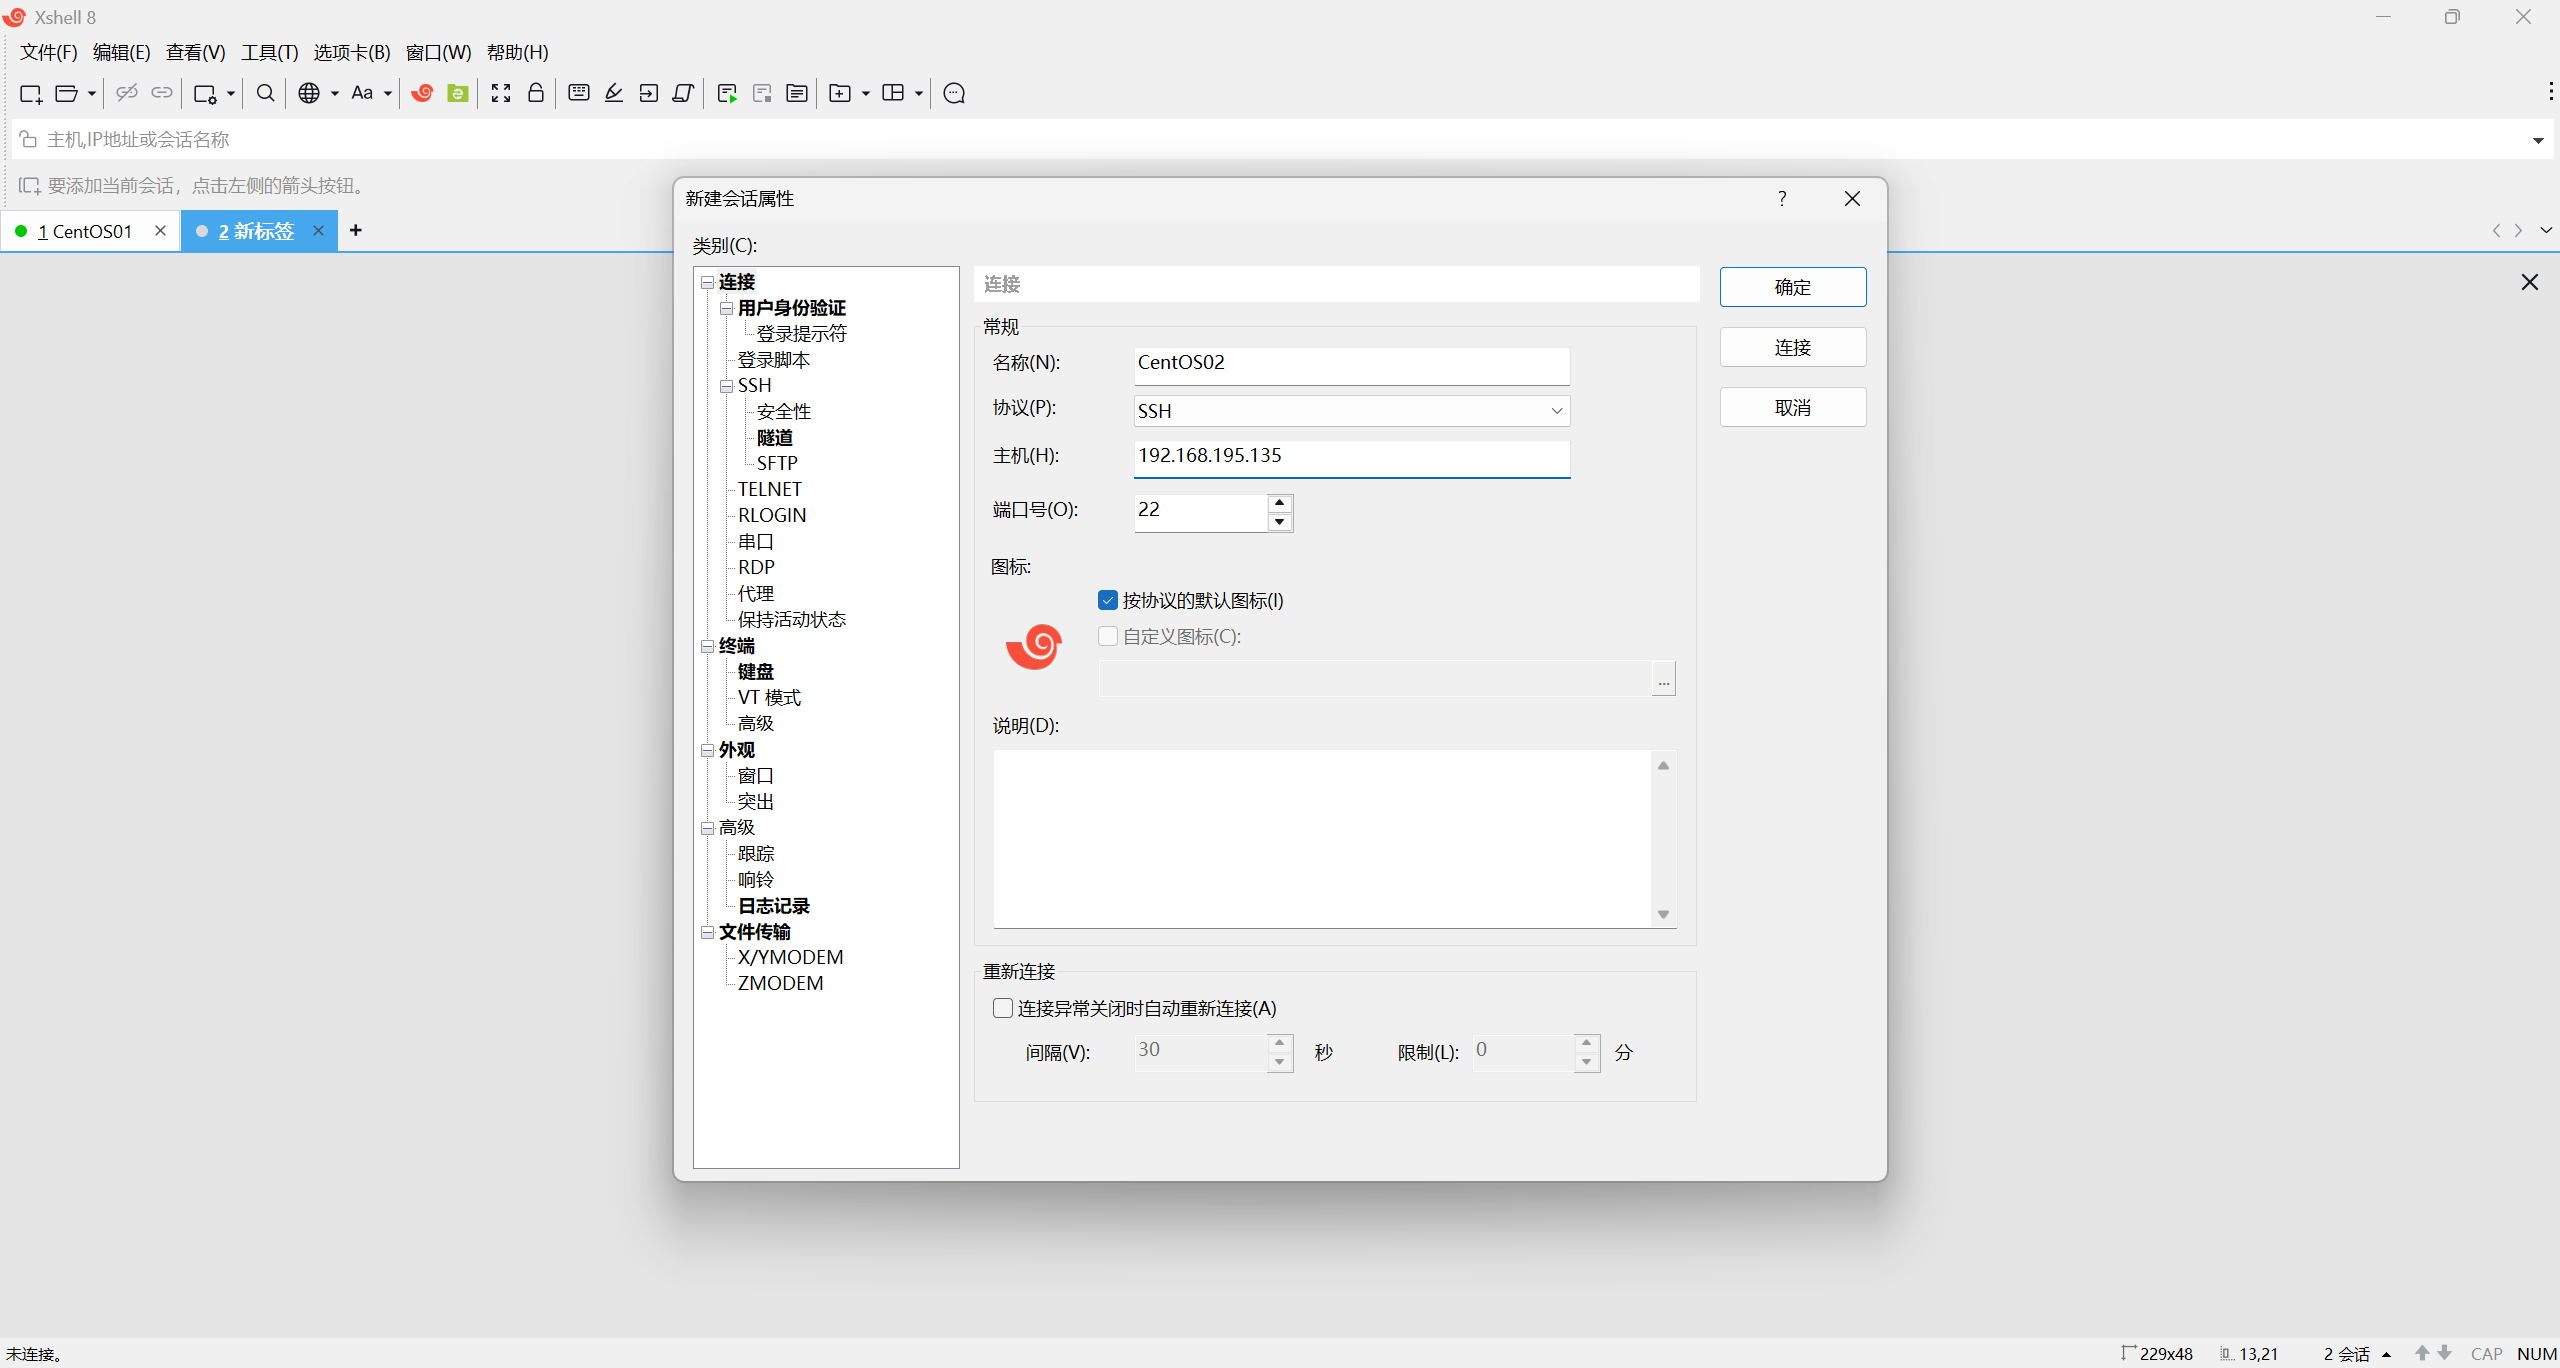Tick the custom icon checkbox
The height and width of the screenshot is (1368, 2560).
(x=1108, y=636)
